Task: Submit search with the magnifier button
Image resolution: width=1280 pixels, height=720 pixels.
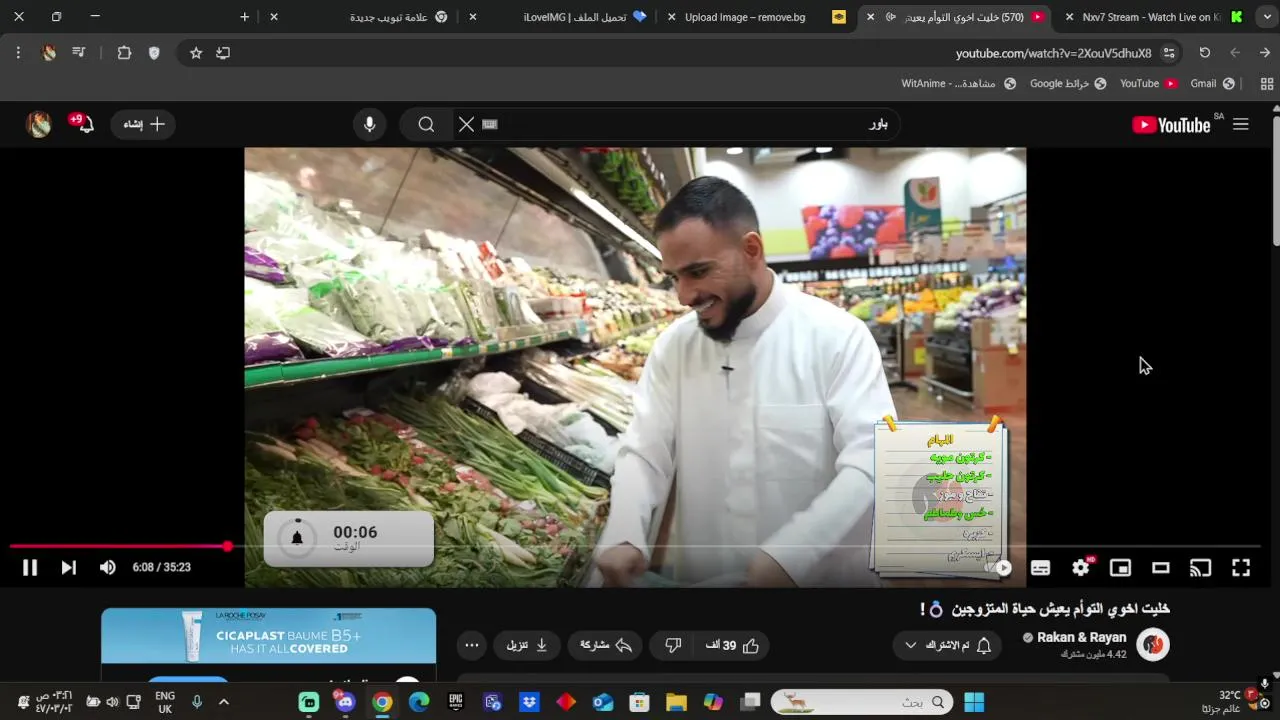Action: pyautogui.click(x=426, y=124)
